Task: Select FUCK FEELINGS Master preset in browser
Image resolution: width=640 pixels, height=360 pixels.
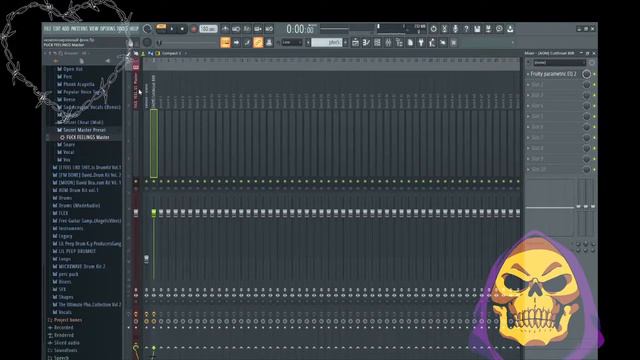Action: (88, 138)
